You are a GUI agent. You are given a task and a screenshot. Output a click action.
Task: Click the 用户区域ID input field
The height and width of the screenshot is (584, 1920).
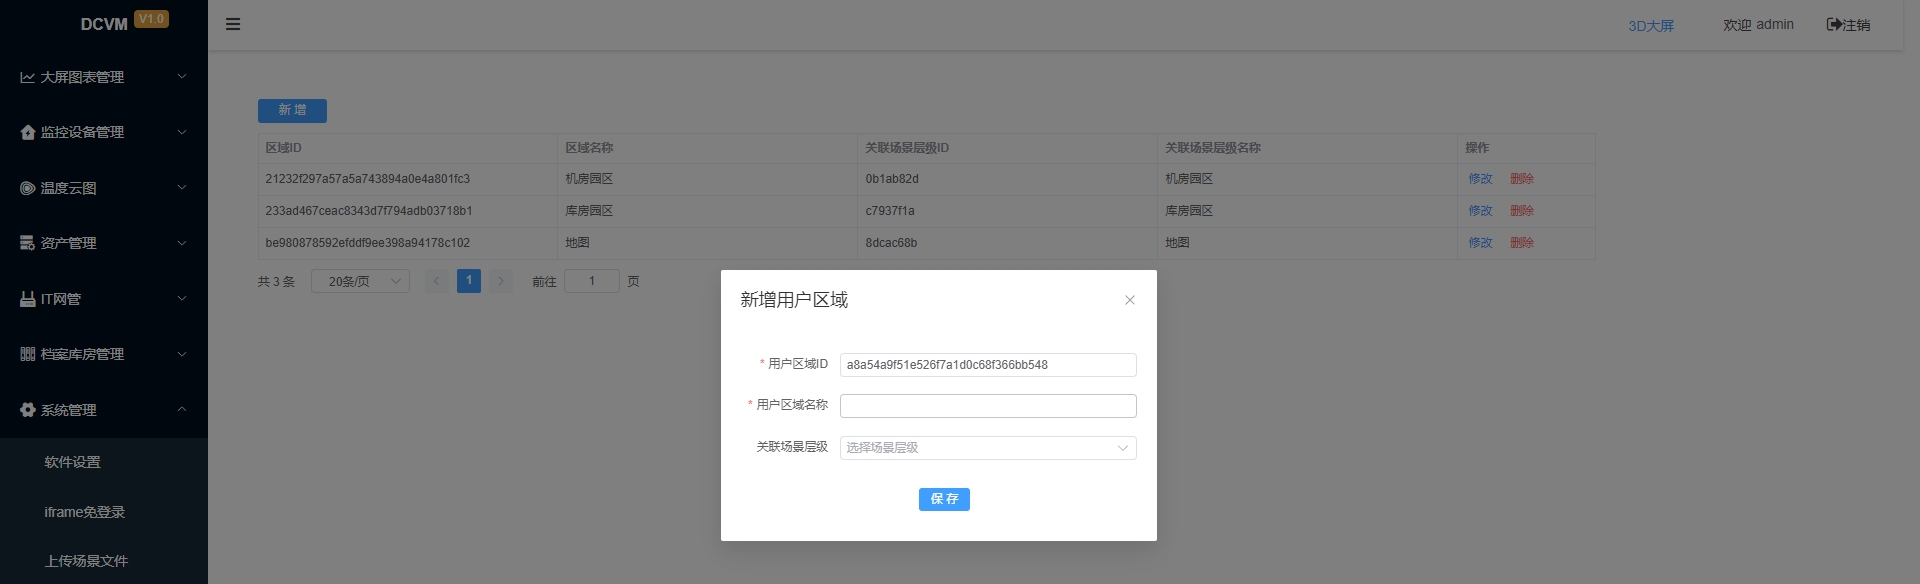(x=988, y=365)
